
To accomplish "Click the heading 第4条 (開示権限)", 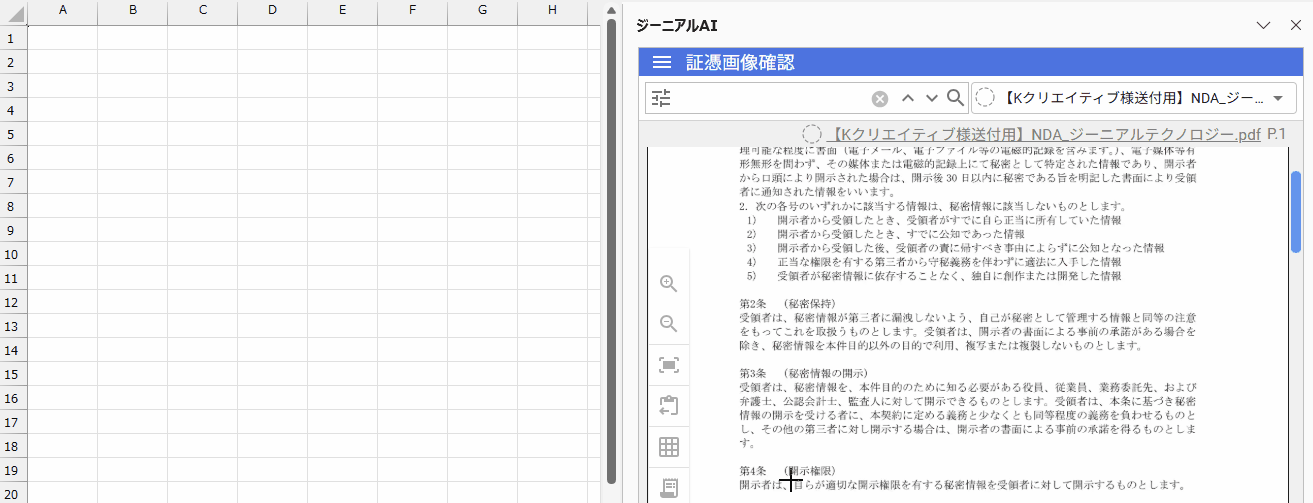I will 788,470.
